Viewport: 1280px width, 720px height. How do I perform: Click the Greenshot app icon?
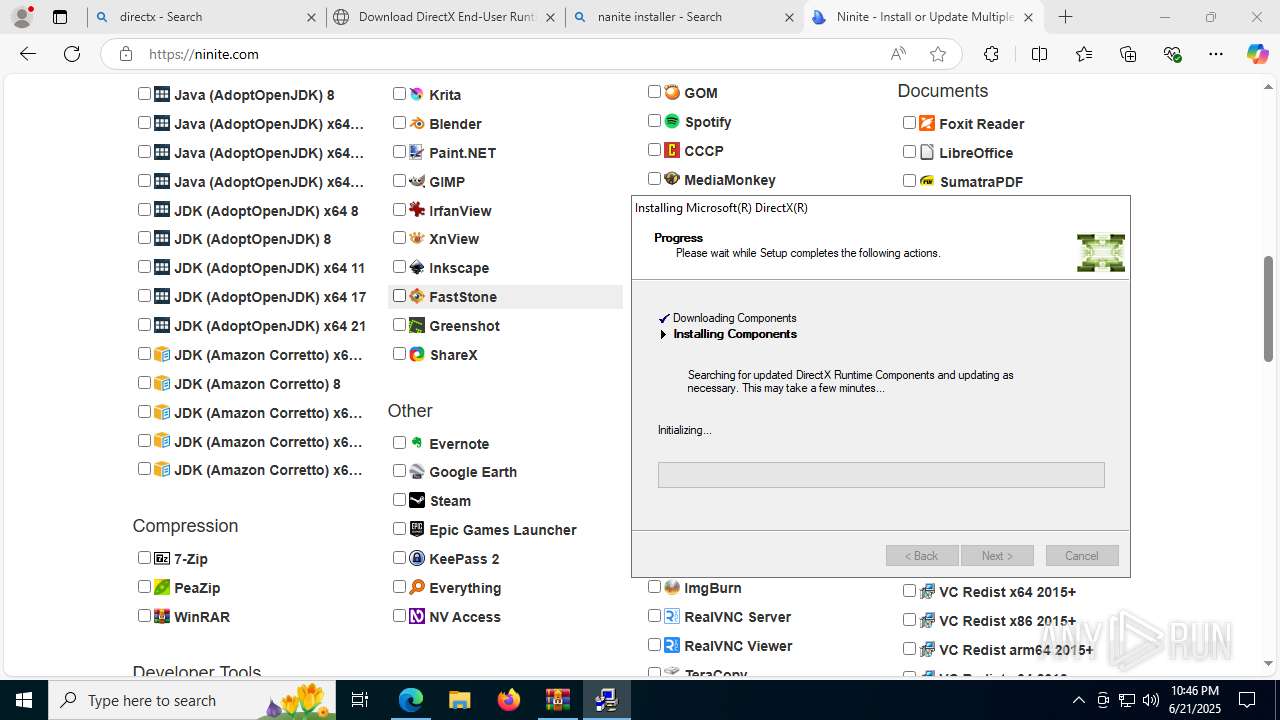click(x=417, y=326)
